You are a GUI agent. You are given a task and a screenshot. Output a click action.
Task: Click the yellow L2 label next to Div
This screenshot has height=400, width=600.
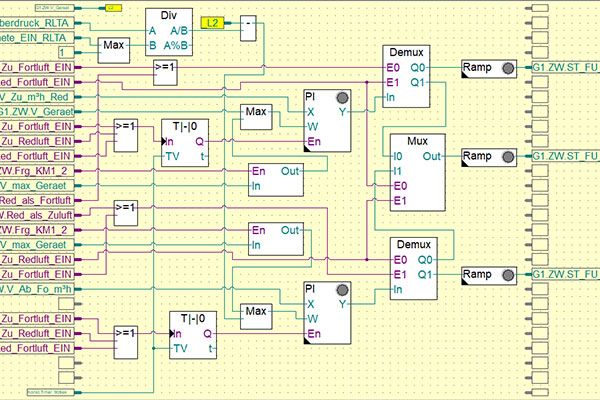pyautogui.click(x=213, y=22)
